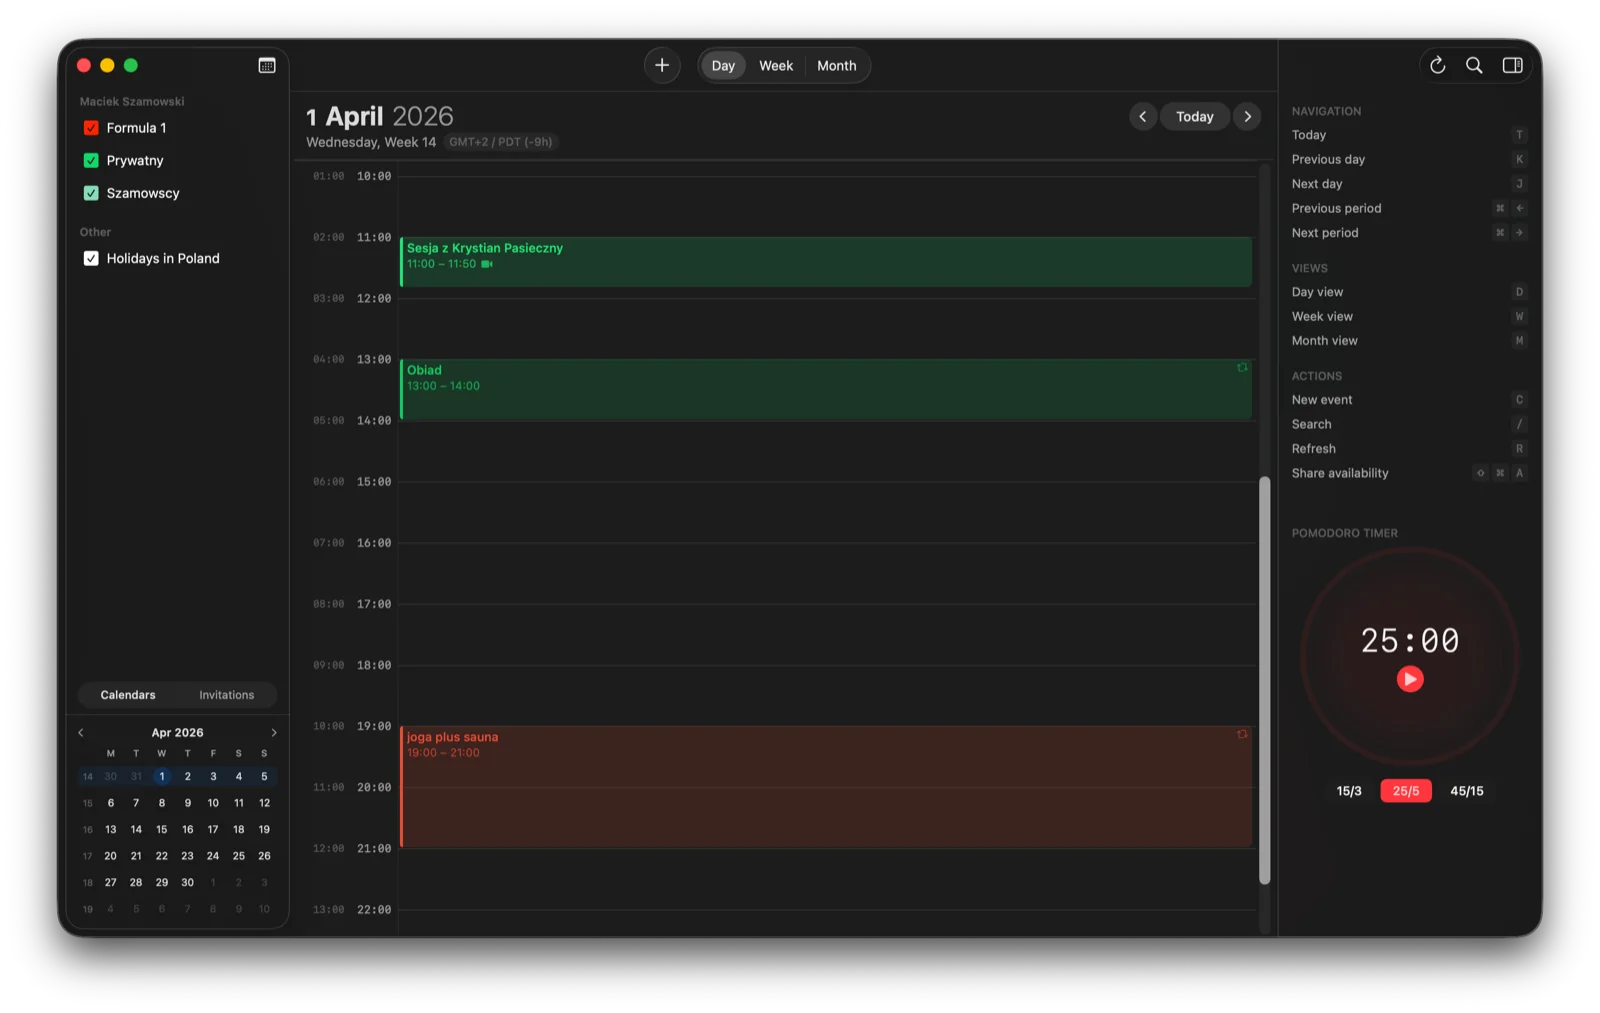This screenshot has width=1600, height=1013.
Task: Disable the Prywatny calendar checkbox
Action: pyautogui.click(x=90, y=160)
